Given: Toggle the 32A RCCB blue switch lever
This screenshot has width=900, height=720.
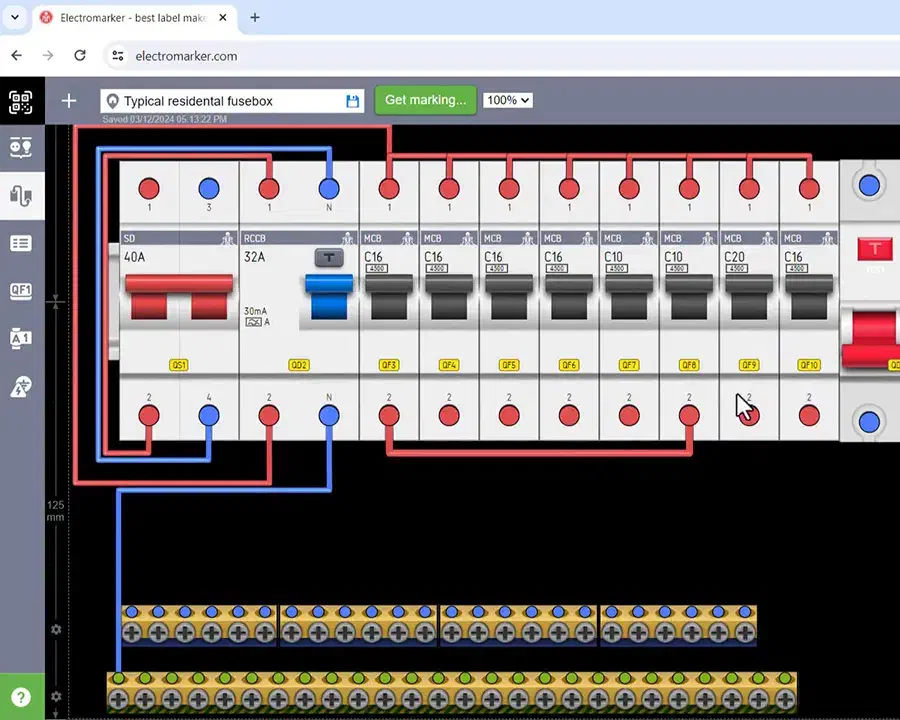Looking at the screenshot, I should [328, 295].
